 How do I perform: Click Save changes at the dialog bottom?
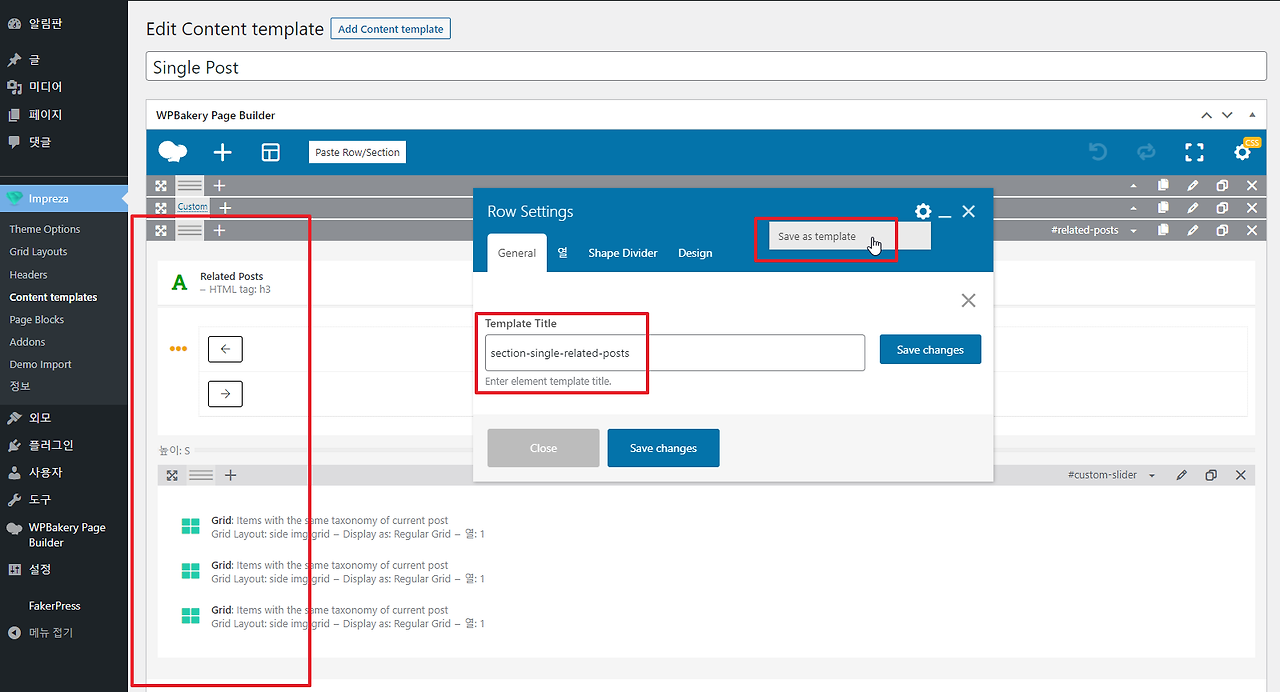click(663, 448)
